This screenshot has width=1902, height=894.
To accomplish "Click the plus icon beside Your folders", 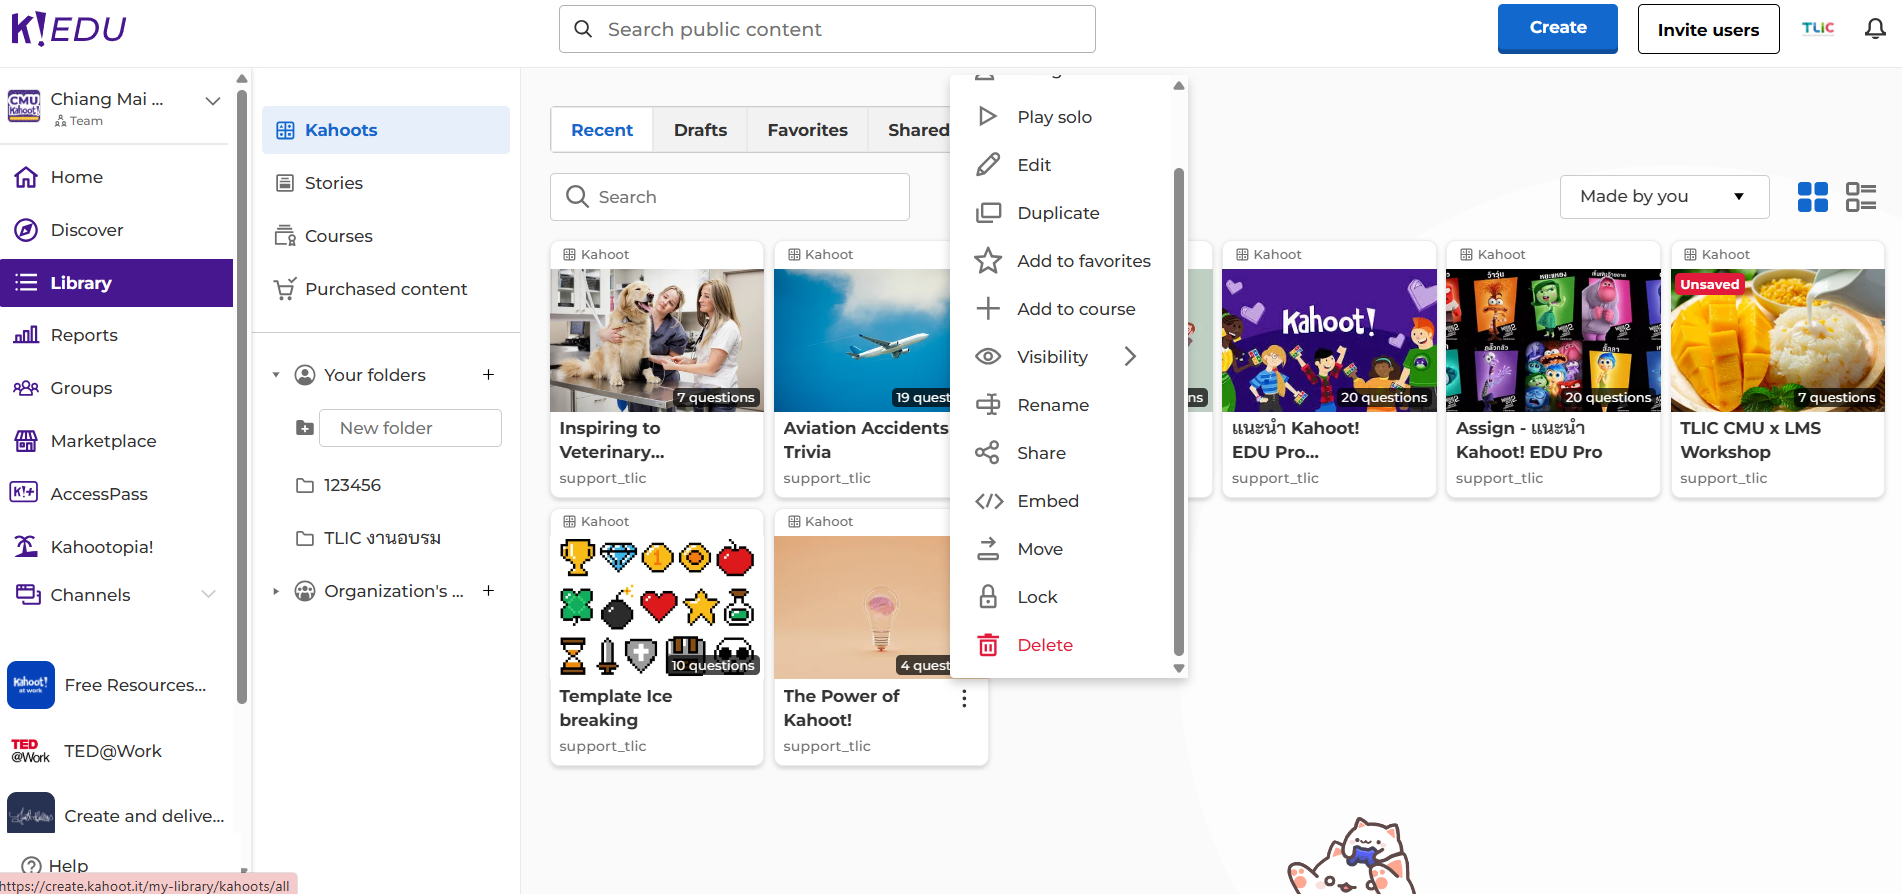I will (x=489, y=375).
